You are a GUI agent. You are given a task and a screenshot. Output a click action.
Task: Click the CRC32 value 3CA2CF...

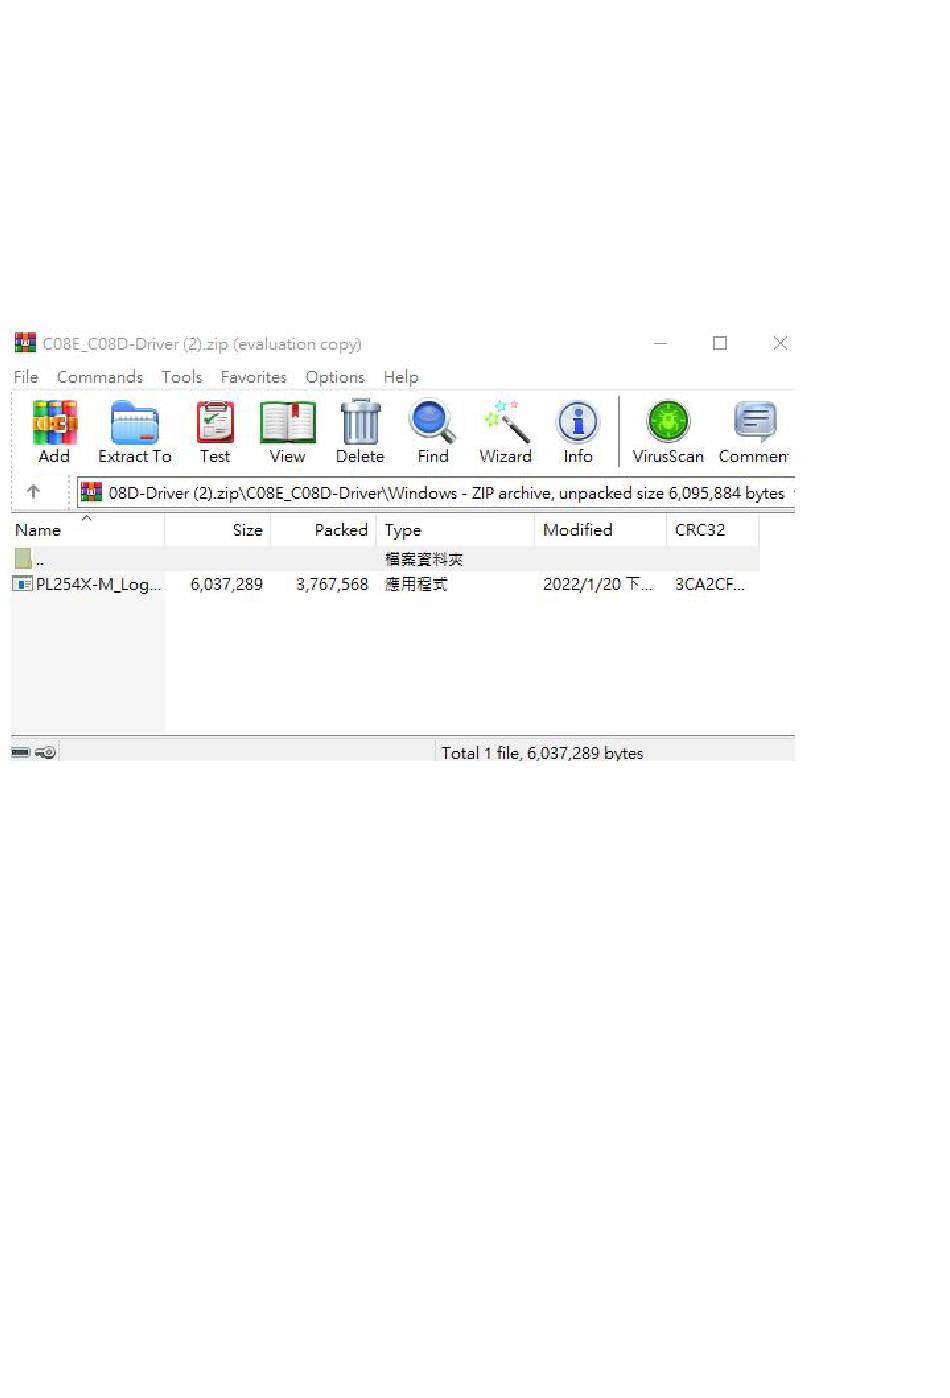coord(709,584)
